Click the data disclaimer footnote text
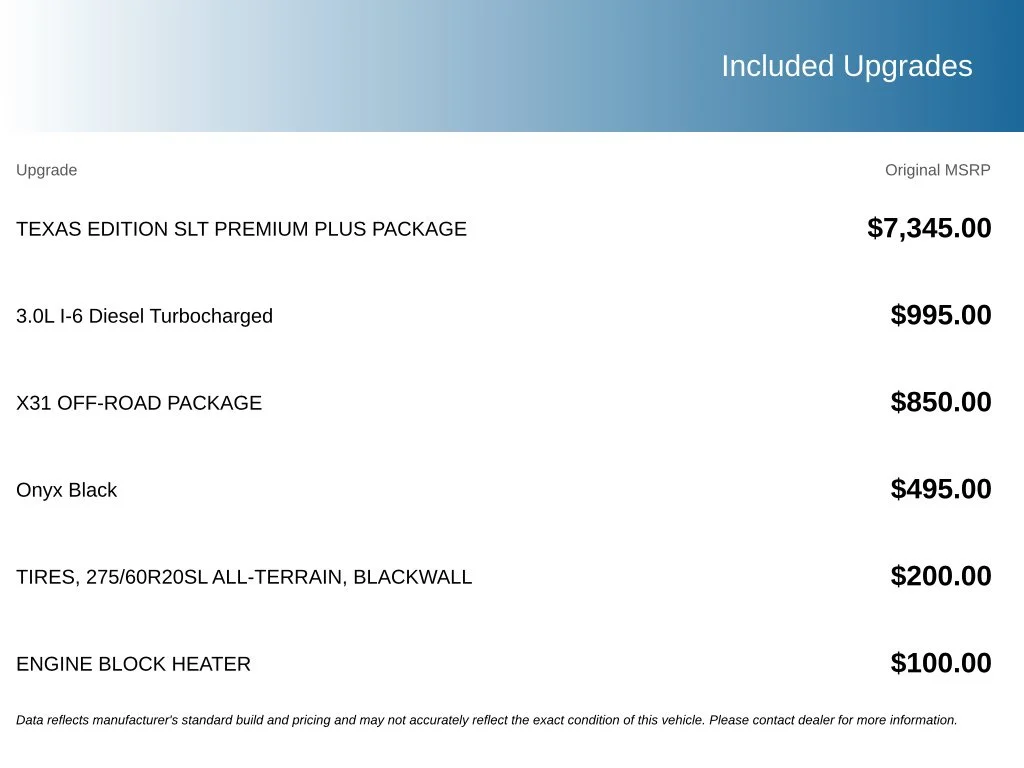1024x768 pixels. tap(487, 720)
